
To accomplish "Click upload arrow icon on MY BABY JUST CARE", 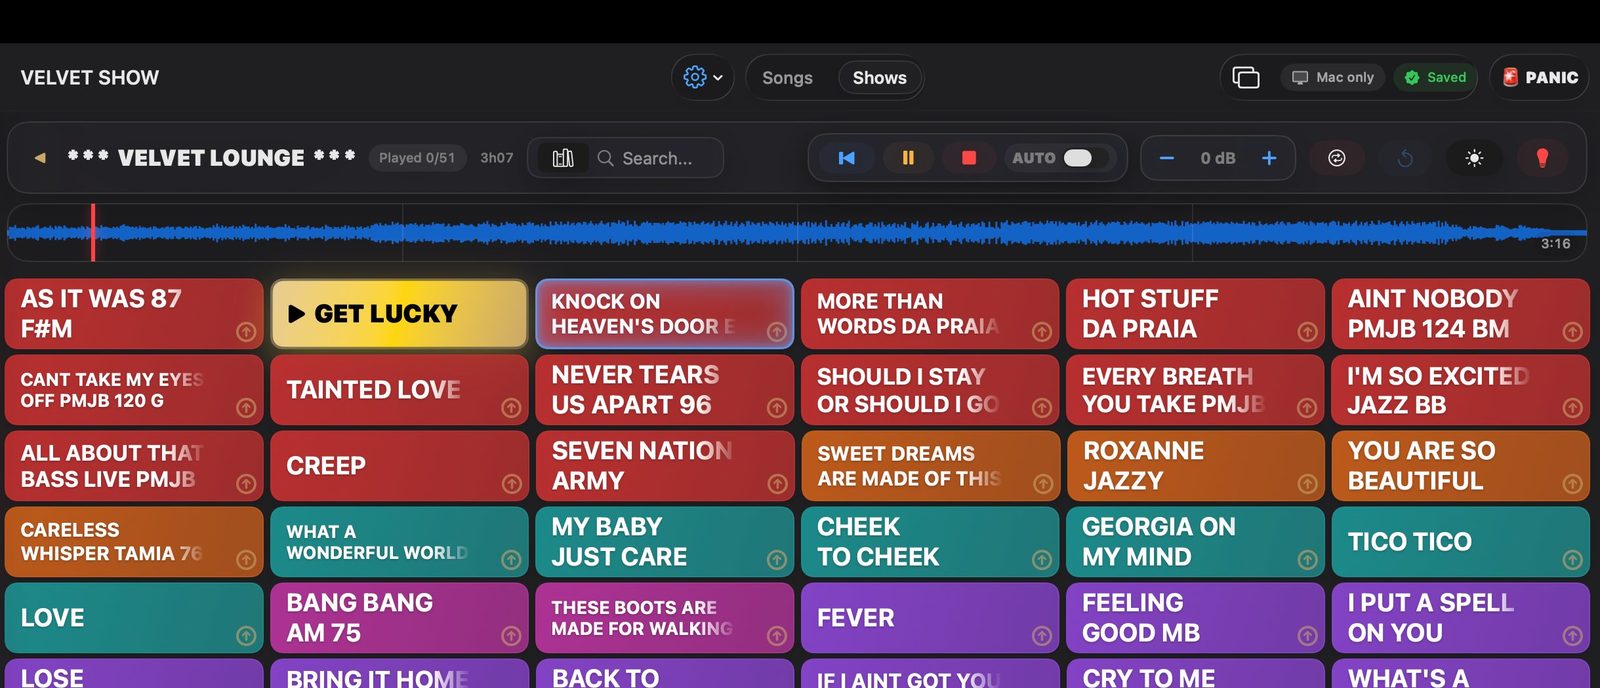I will [777, 560].
